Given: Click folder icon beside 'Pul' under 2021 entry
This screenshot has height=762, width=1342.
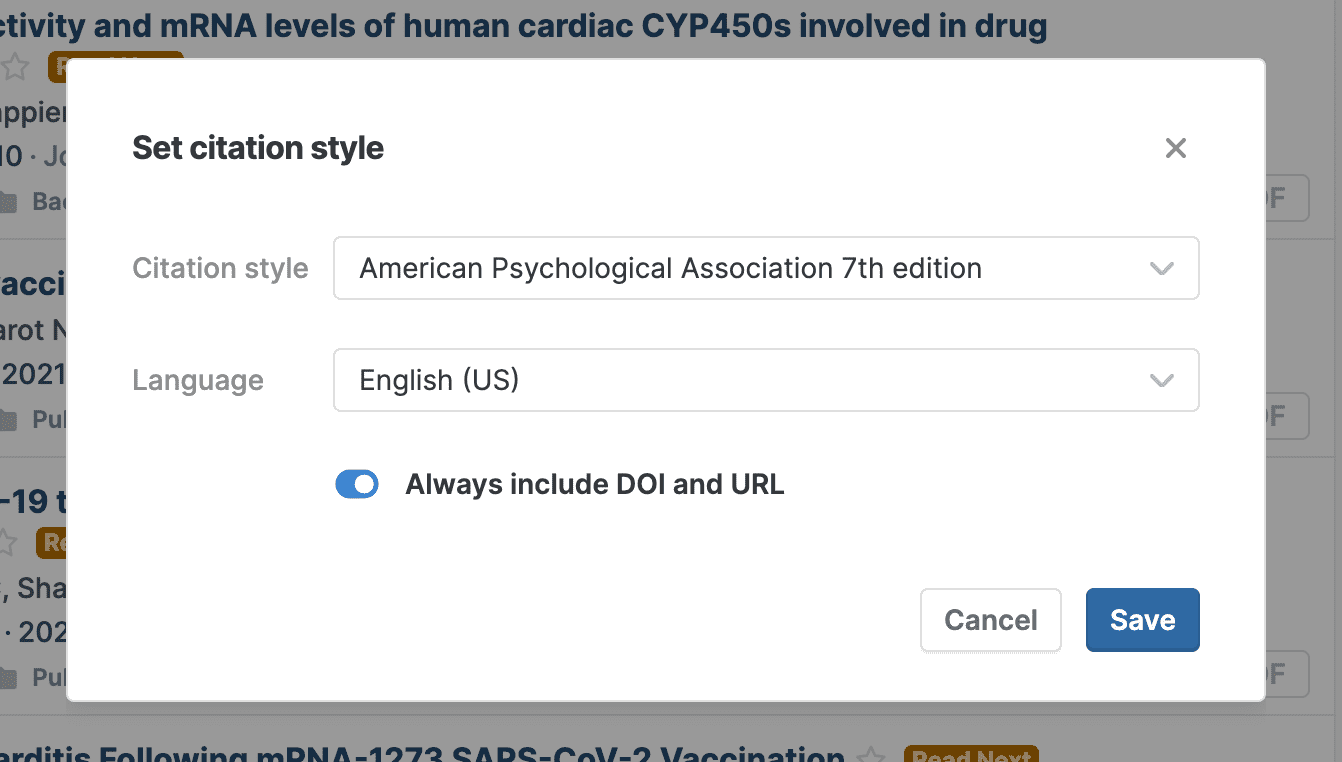Looking at the screenshot, I should point(8,420).
